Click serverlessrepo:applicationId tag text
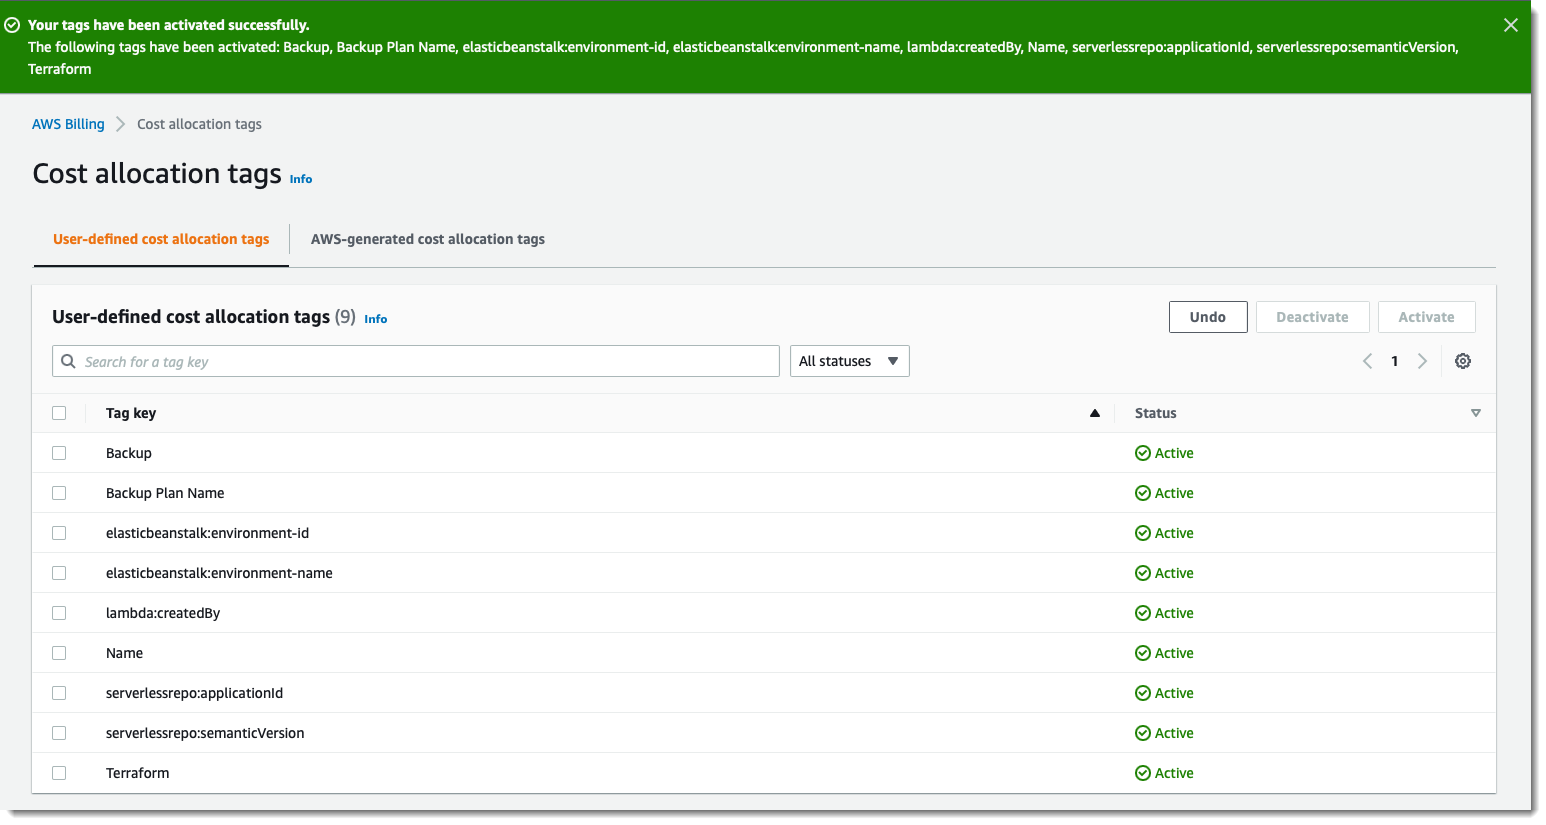This screenshot has height=825, width=1546. pos(194,693)
